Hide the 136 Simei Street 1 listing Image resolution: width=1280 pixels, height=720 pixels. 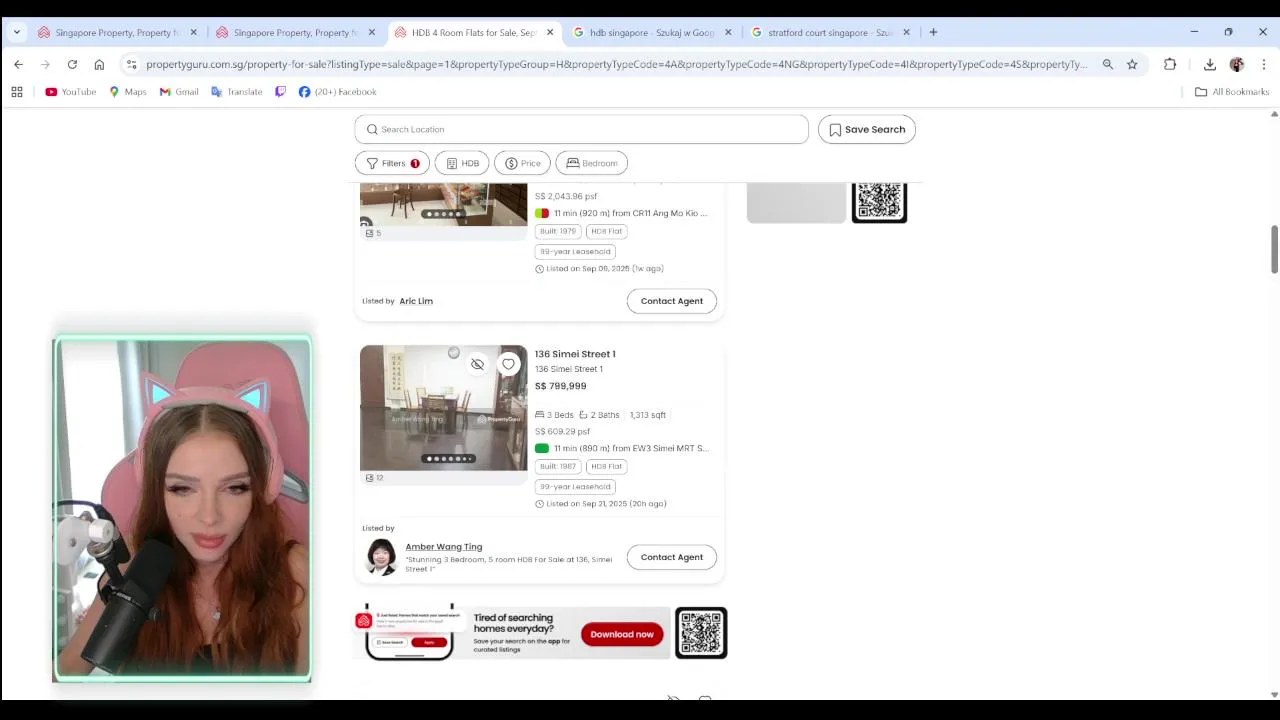[x=478, y=364]
